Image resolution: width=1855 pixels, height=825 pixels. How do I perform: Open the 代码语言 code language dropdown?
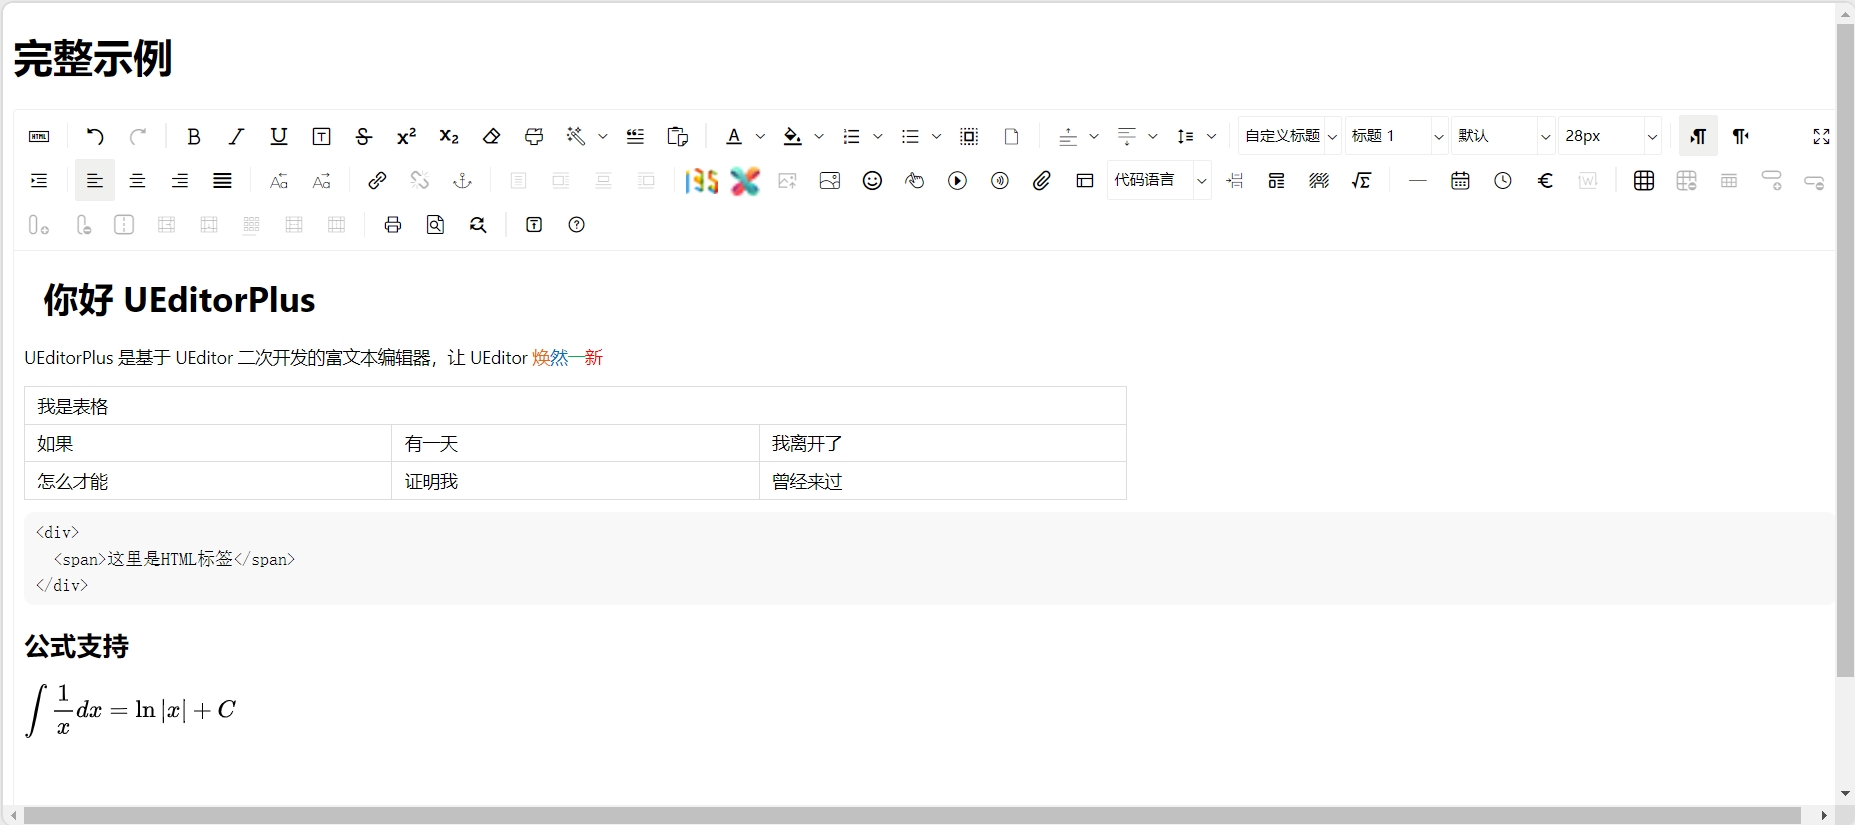pos(1159,180)
